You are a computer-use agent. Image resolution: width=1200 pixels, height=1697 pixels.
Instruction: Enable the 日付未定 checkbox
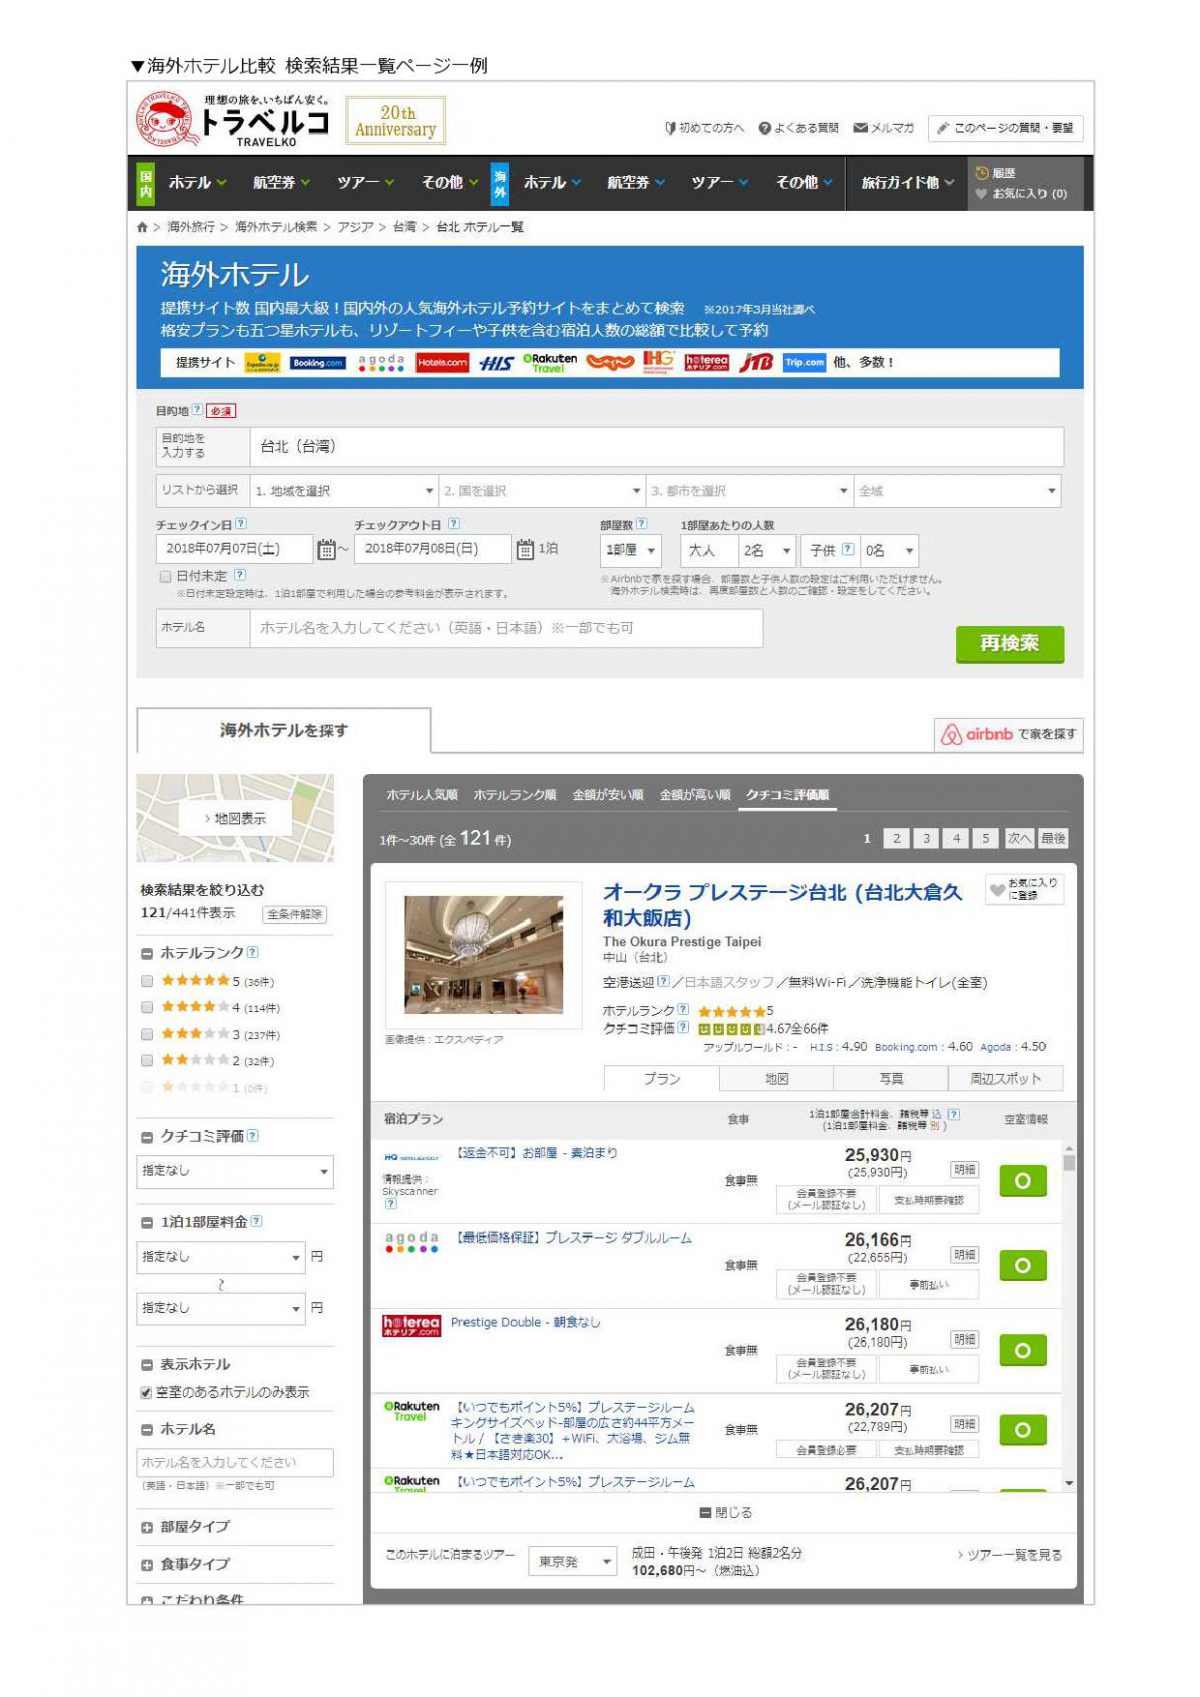[166, 577]
